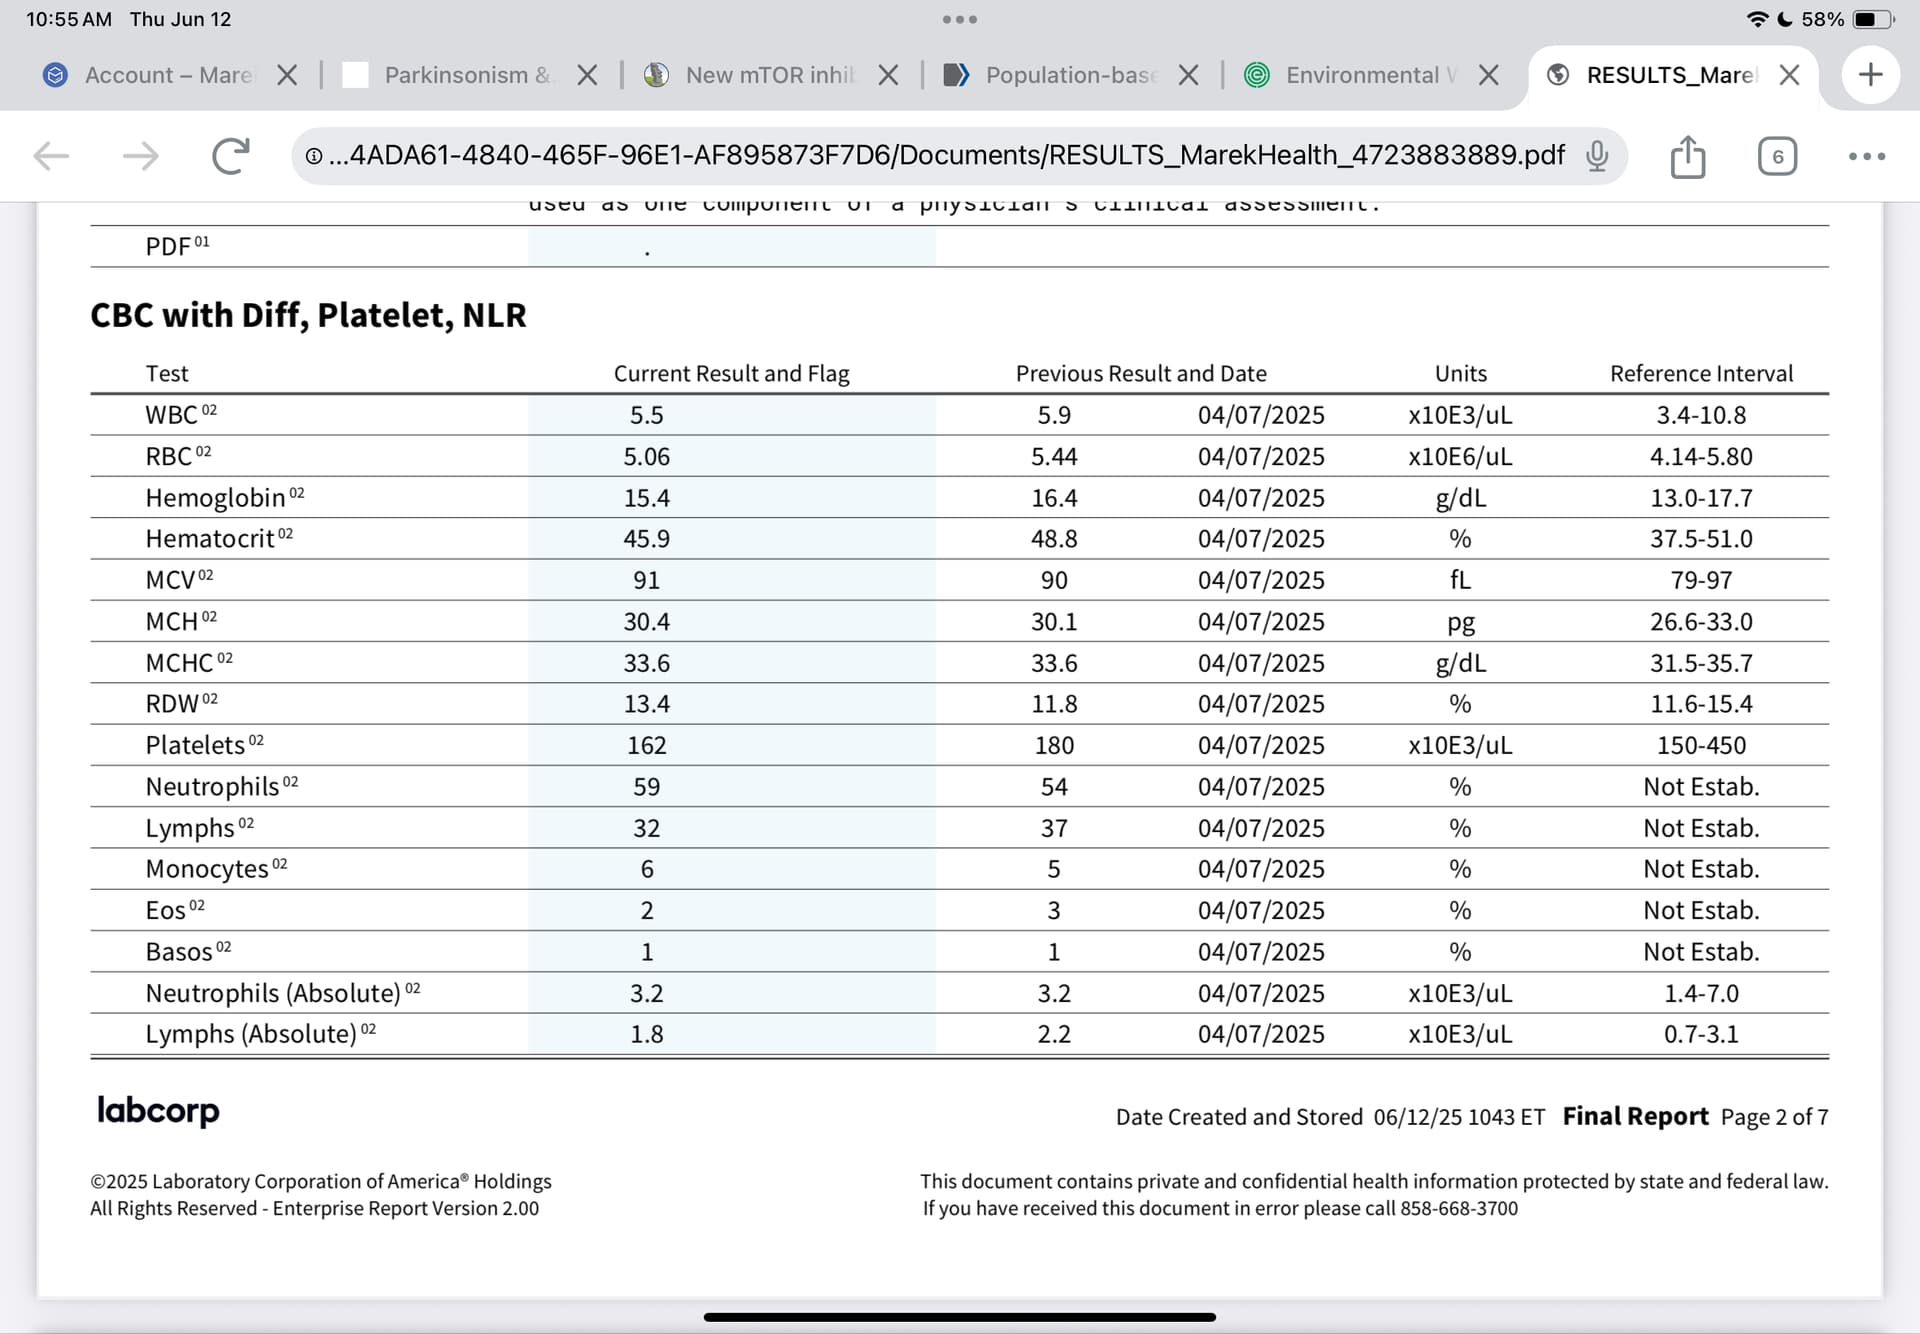Select Lymphs previous result 37

pos(1054,828)
